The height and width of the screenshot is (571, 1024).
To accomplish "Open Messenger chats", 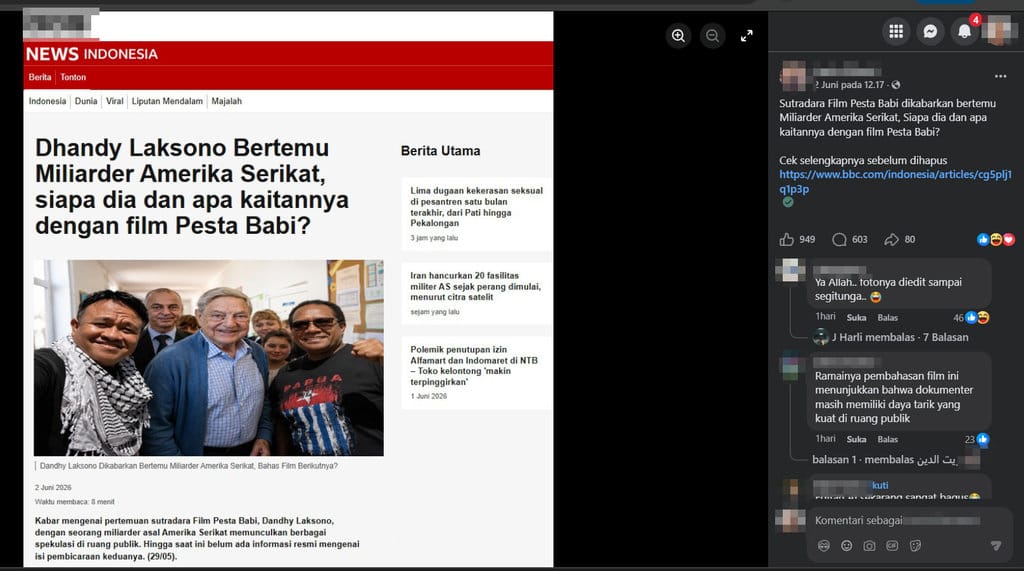I will (x=930, y=31).
